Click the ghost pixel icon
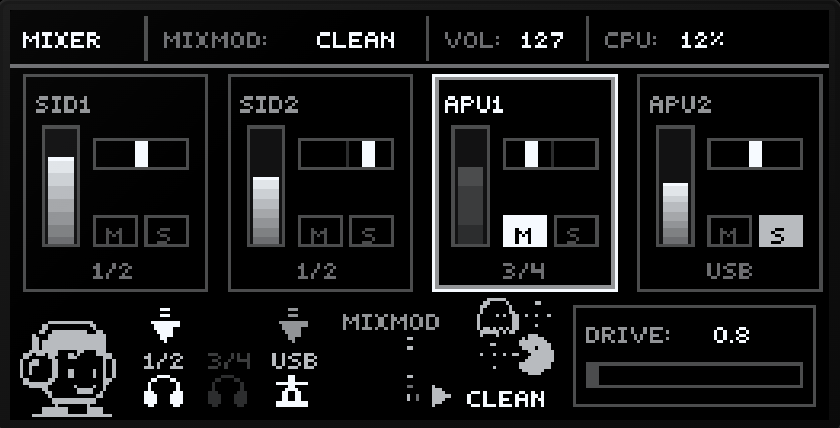 pyautogui.click(x=497, y=317)
